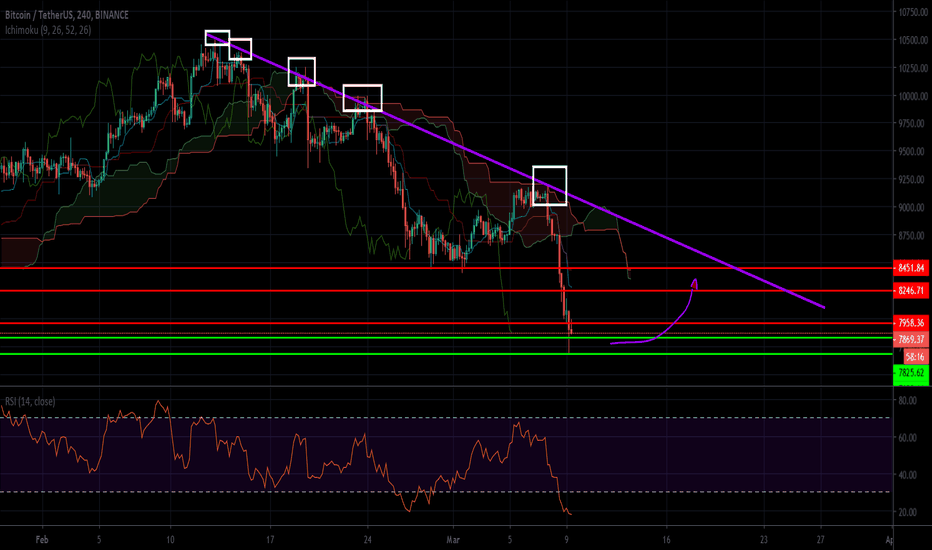
Task: Click the 7869.37 current price label
Action: point(911,340)
